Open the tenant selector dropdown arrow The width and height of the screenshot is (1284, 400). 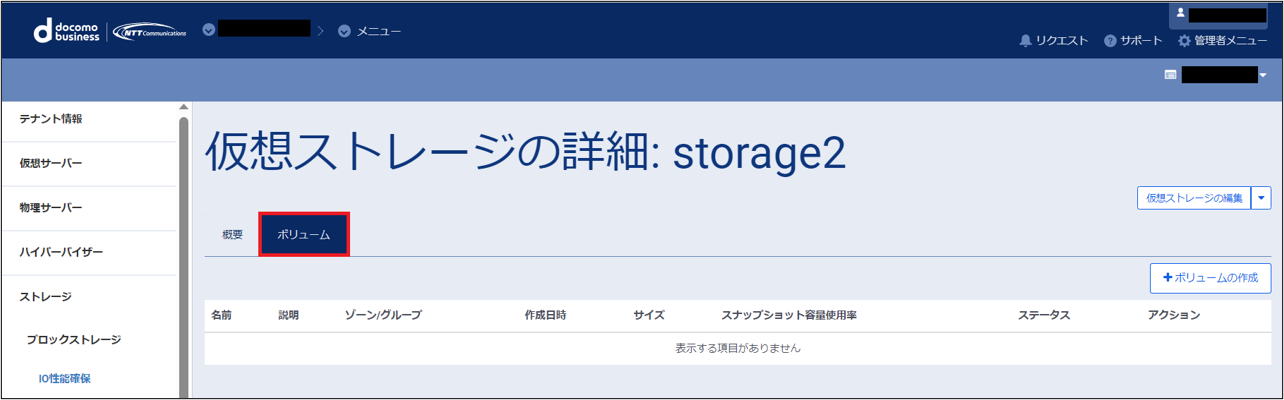coord(1262,75)
